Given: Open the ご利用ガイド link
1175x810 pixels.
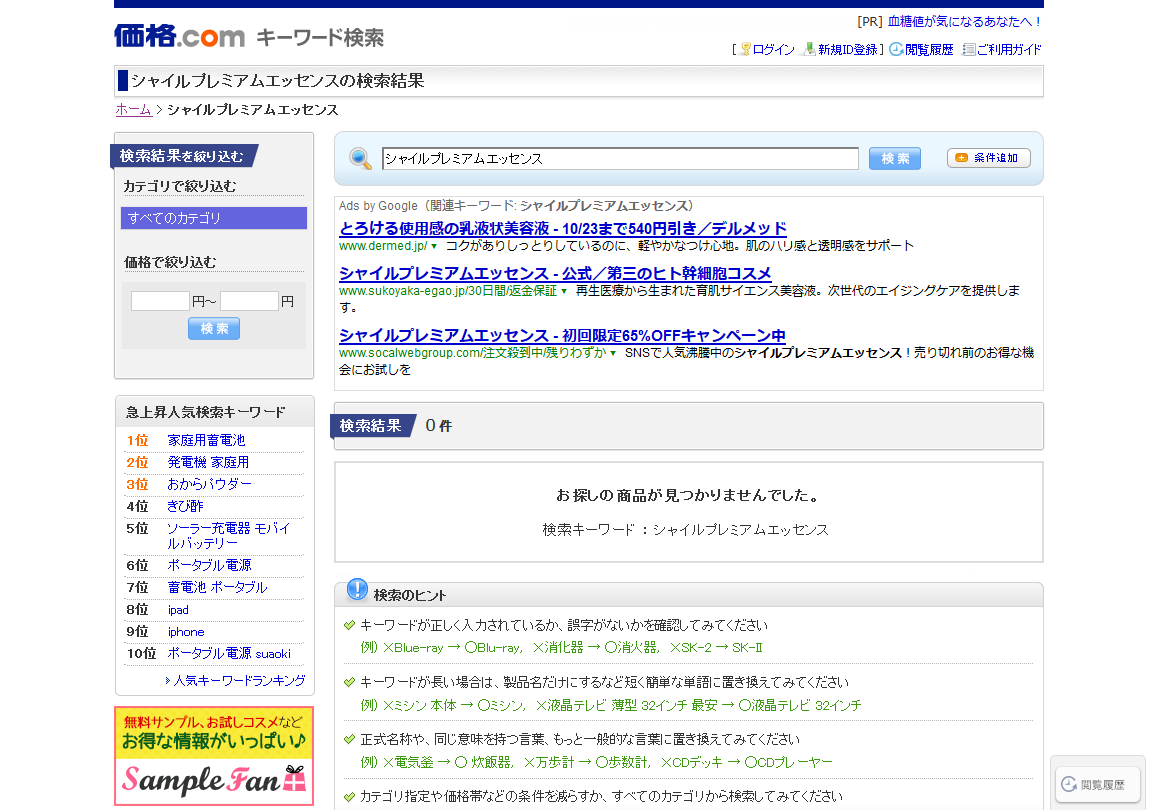Looking at the screenshot, I should click(1009, 49).
